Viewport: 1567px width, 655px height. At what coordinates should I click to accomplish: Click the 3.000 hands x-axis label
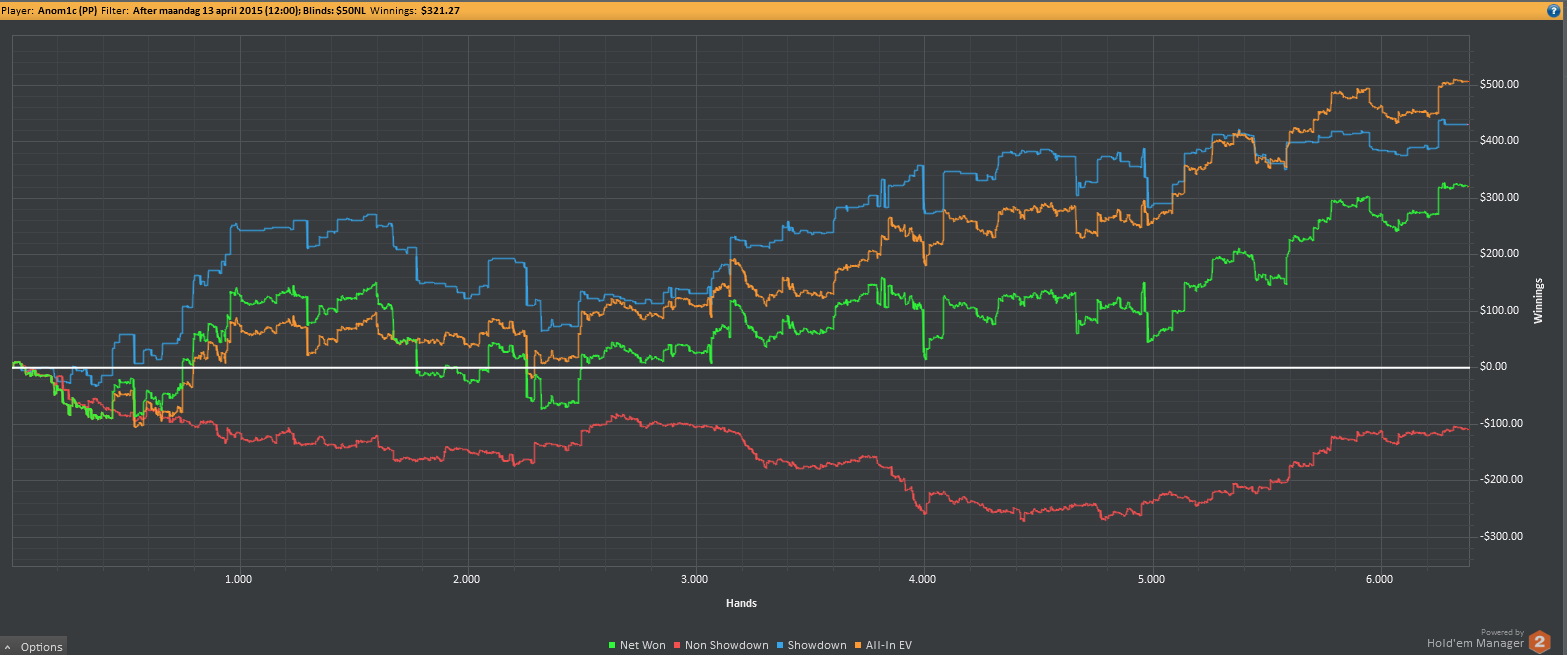694,580
